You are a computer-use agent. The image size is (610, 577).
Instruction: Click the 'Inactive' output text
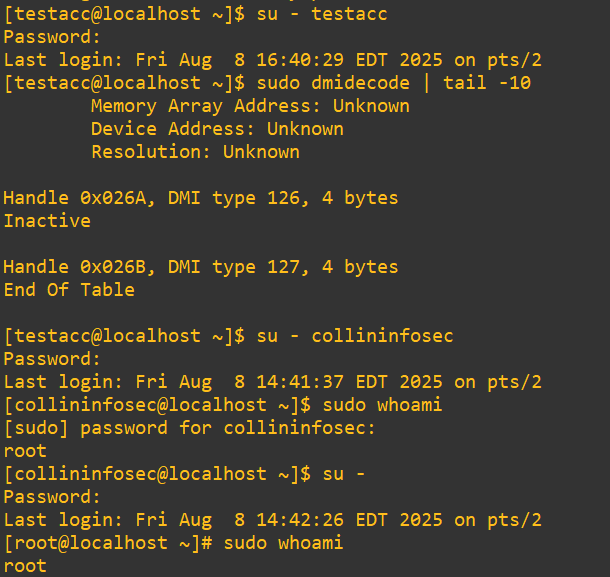pos(47,221)
